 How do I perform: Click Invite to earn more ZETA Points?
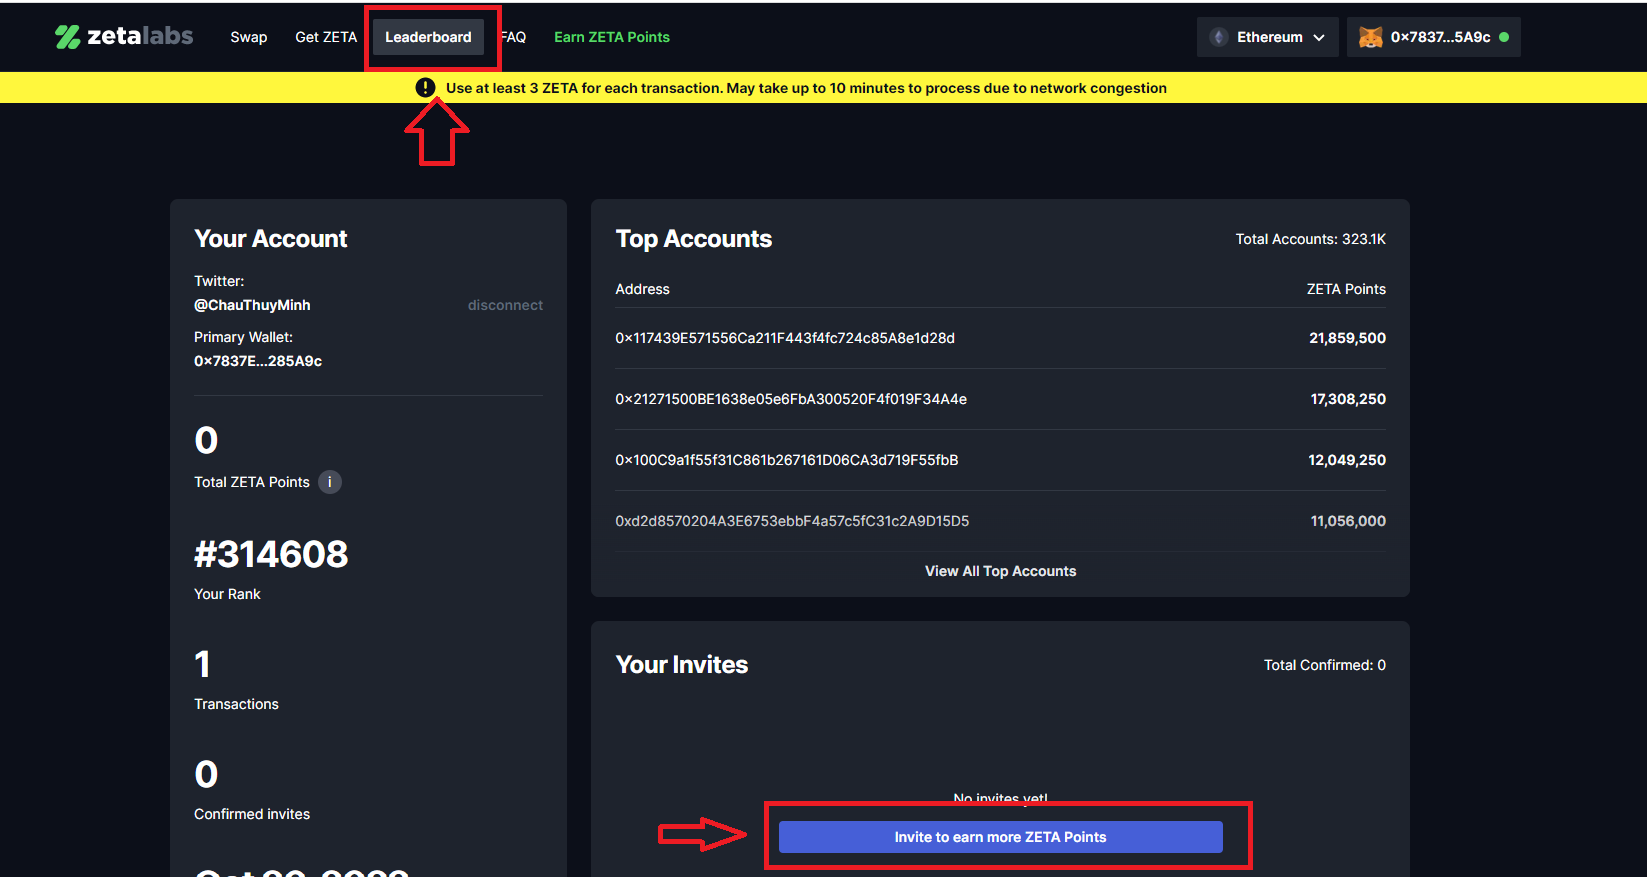point(1000,837)
